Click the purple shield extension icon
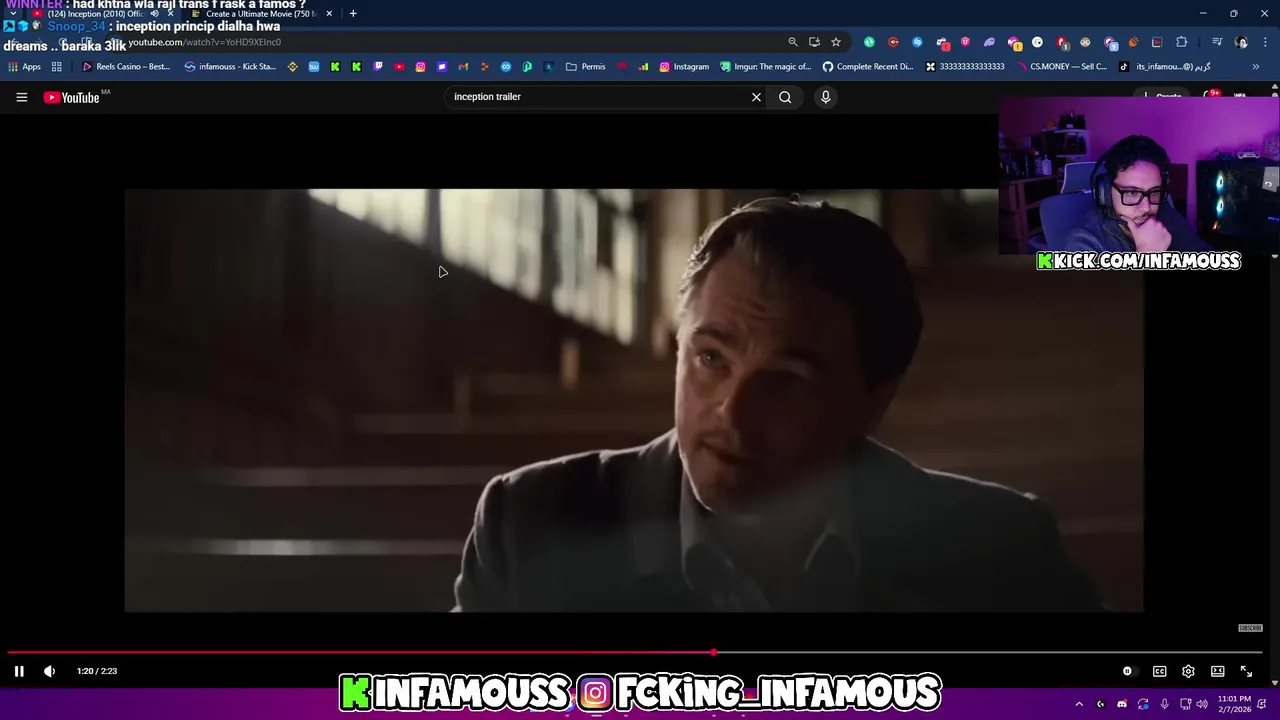 click(965, 42)
